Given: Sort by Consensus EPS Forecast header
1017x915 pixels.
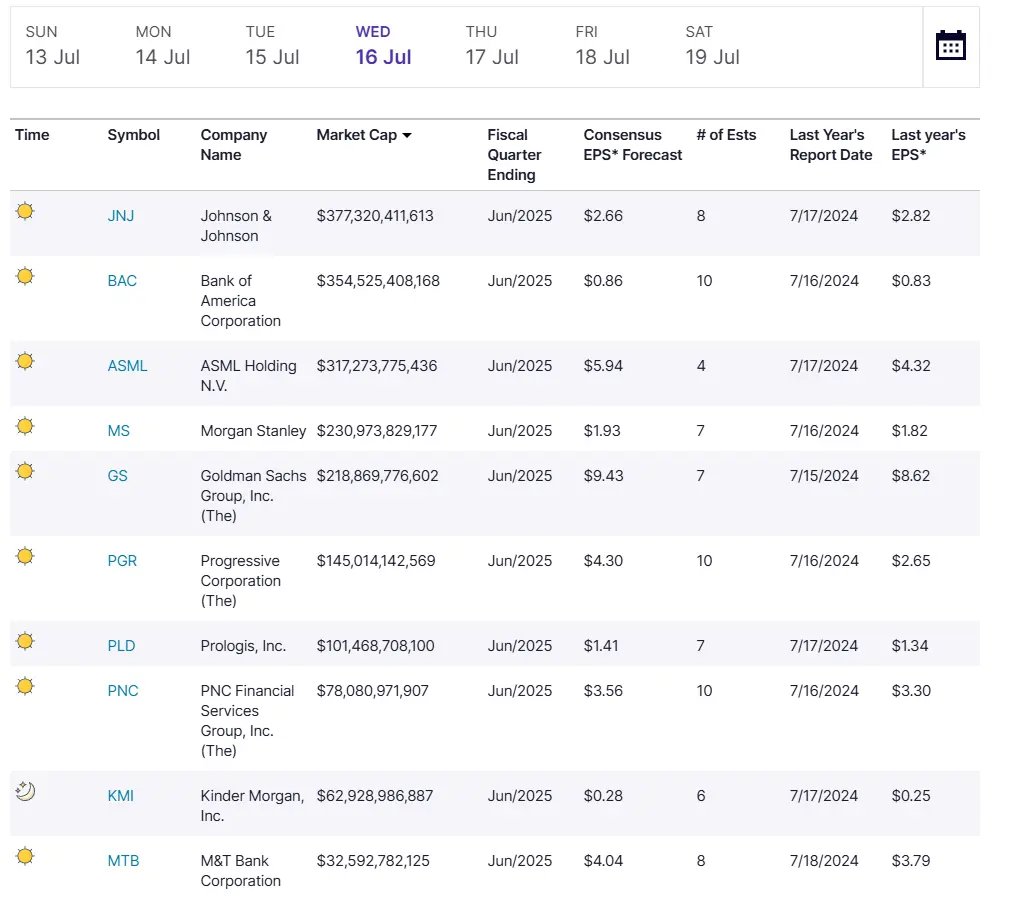Looking at the screenshot, I should tap(632, 145).
